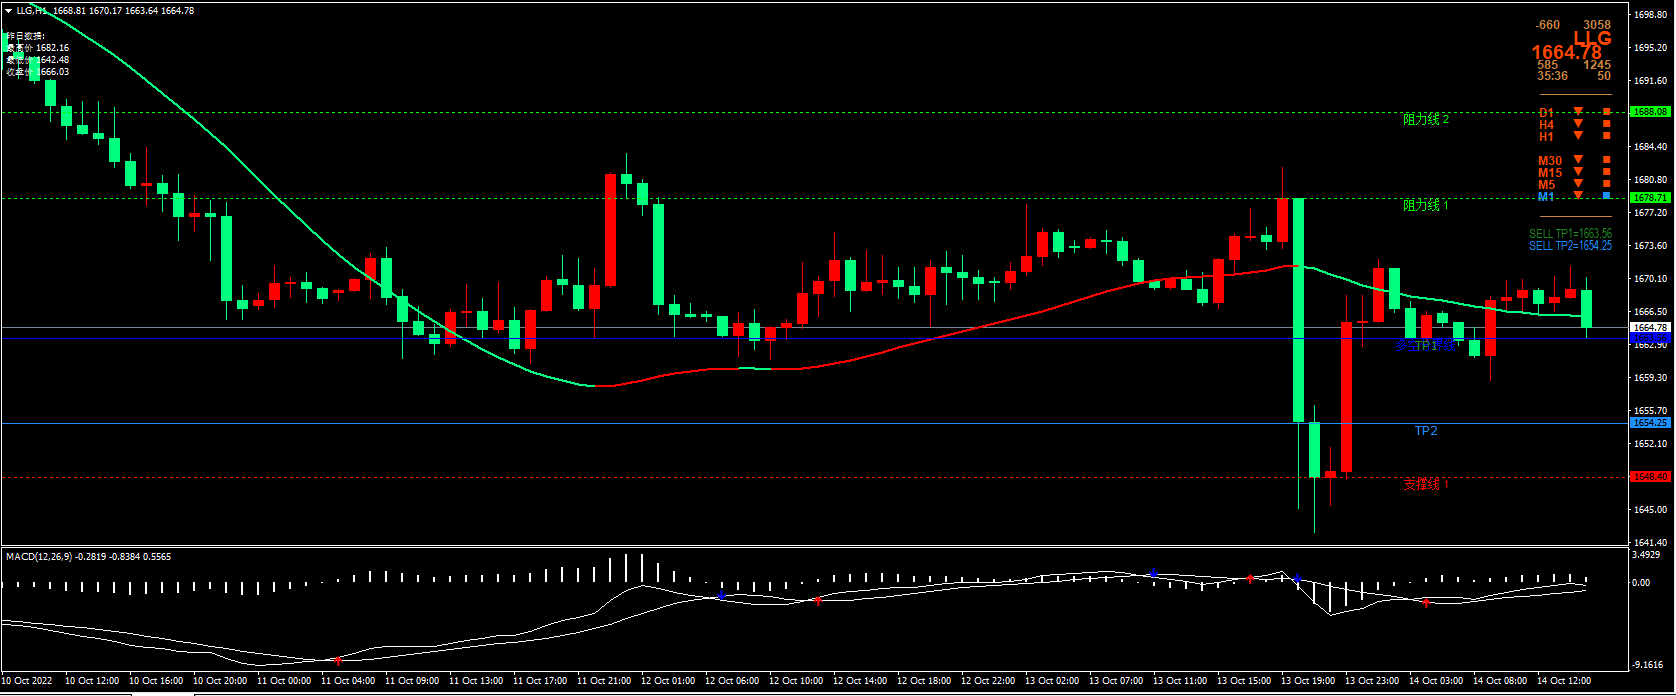This screenshot has width=1676, height=696.
Task: Click the blue square beside M1
Action: click(x=1607, y=196)
